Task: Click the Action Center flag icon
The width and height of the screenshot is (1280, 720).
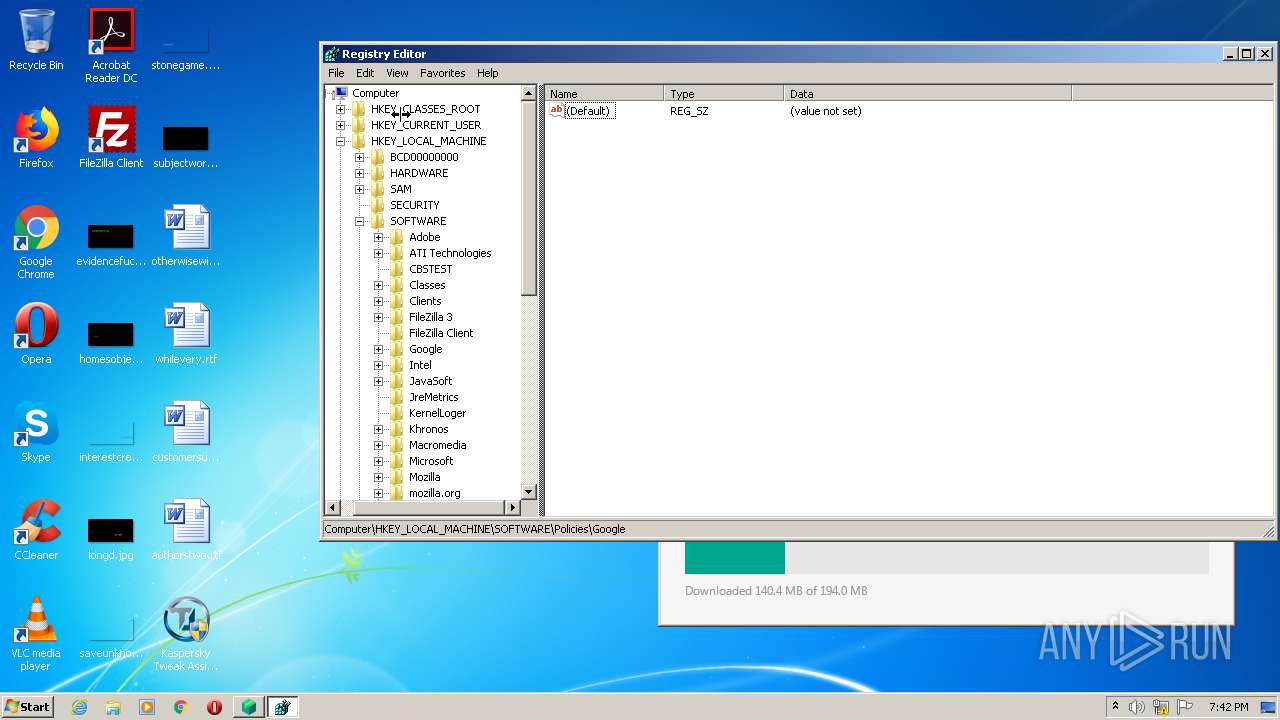Action: click(x=1185, y=707)
